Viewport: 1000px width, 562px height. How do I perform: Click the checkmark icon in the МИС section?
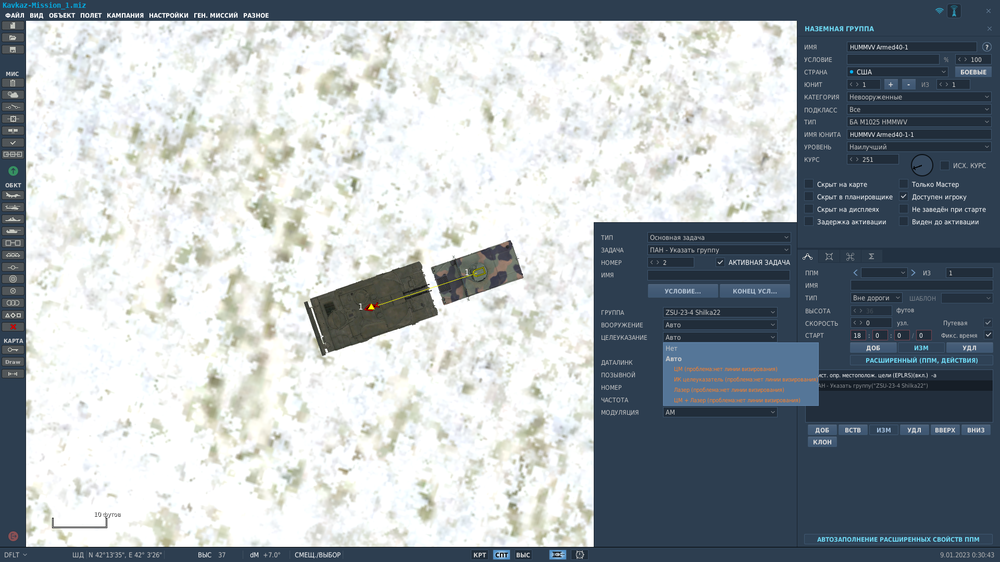coord(13,143)
